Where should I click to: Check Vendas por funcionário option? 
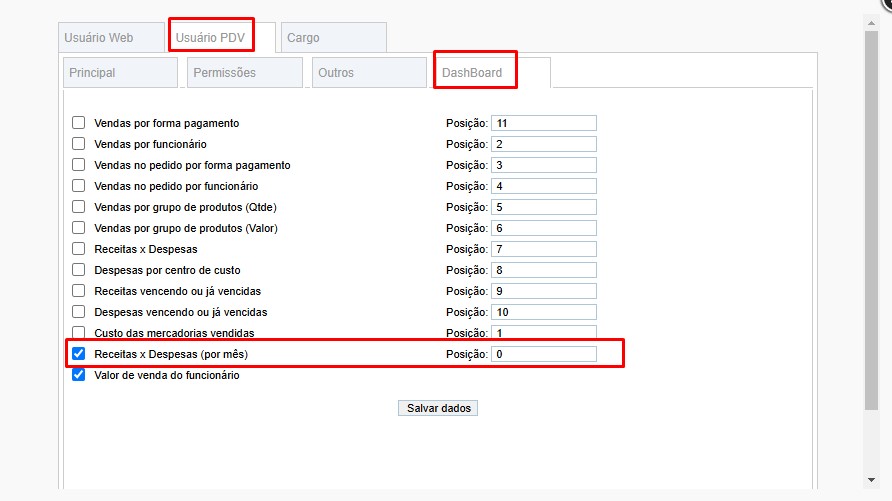(79, 144)
